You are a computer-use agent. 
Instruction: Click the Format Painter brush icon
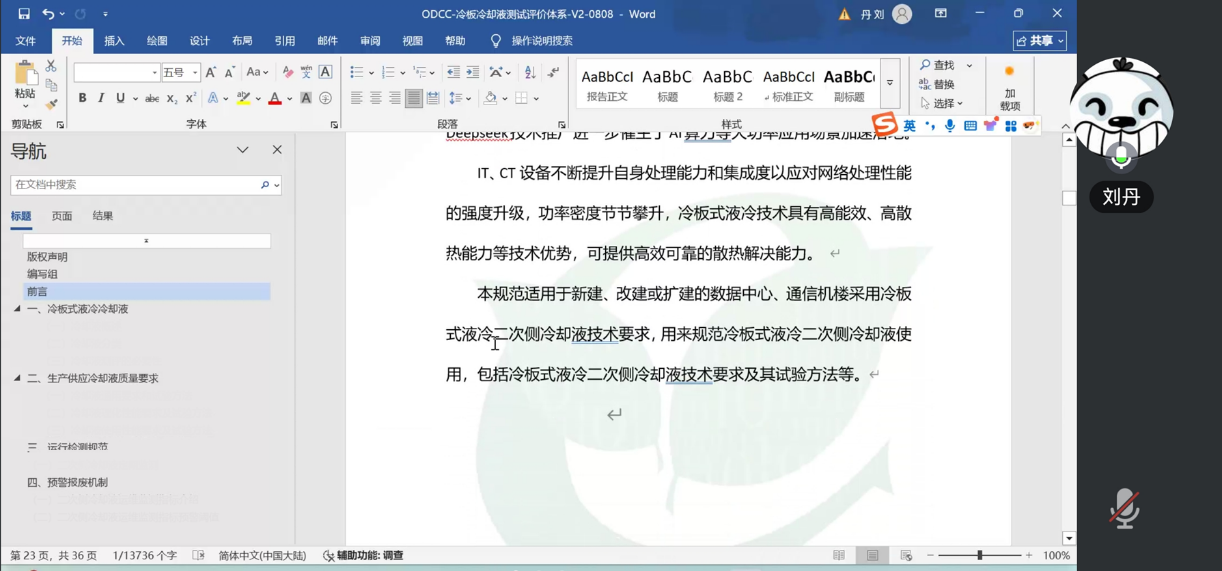tap(51, 105)
